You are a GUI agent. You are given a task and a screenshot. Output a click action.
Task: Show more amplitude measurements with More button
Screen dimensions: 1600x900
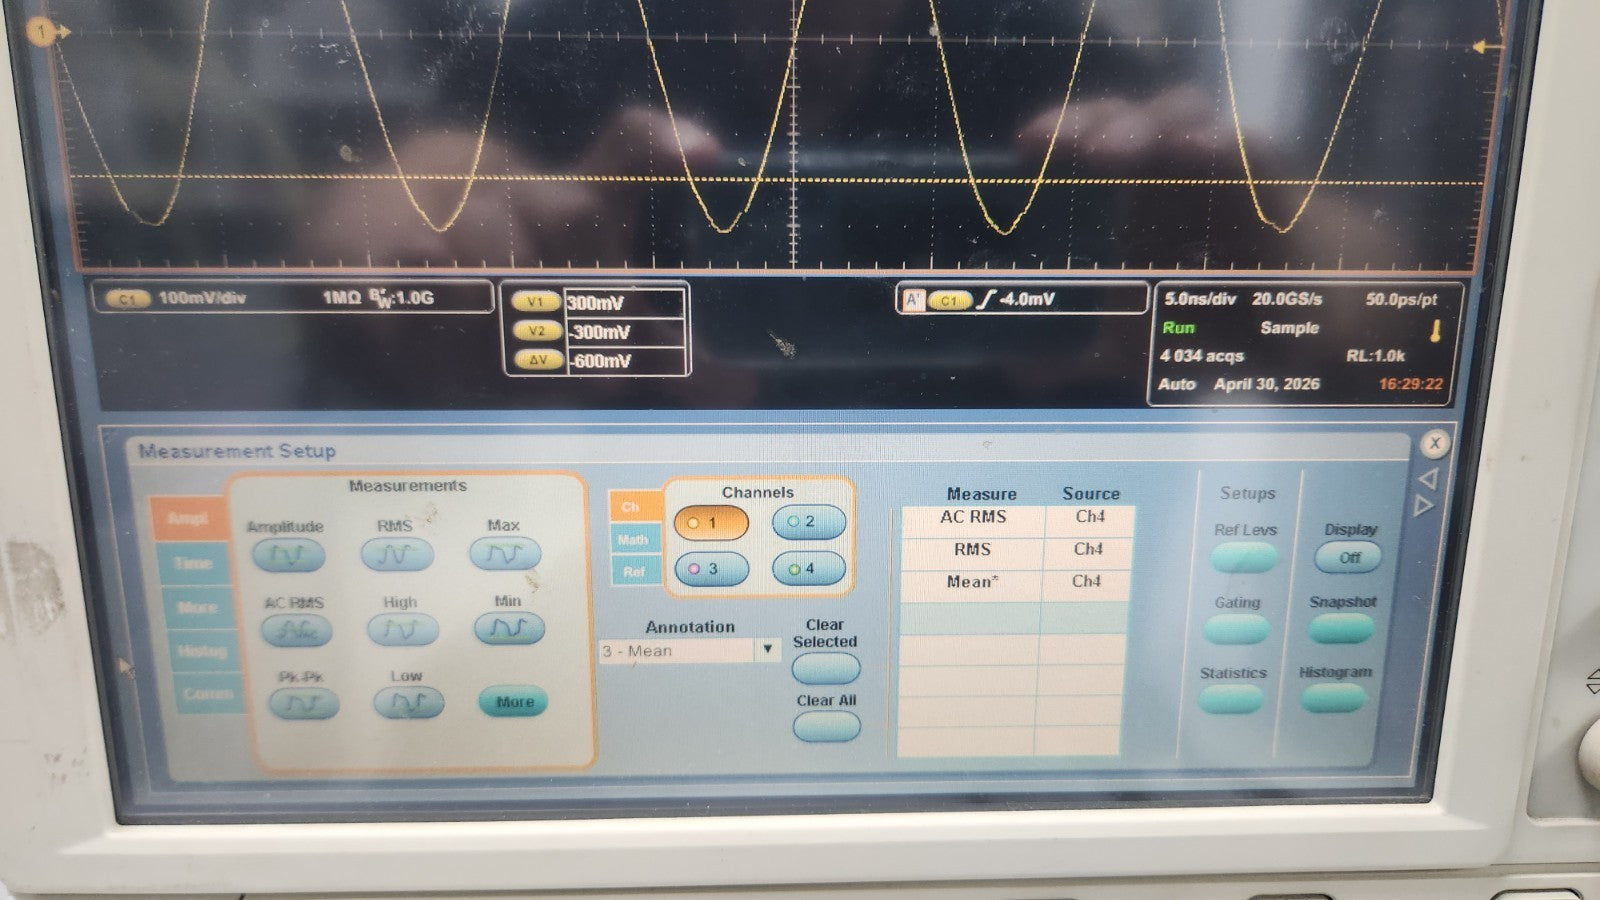(x=514, y=702)
